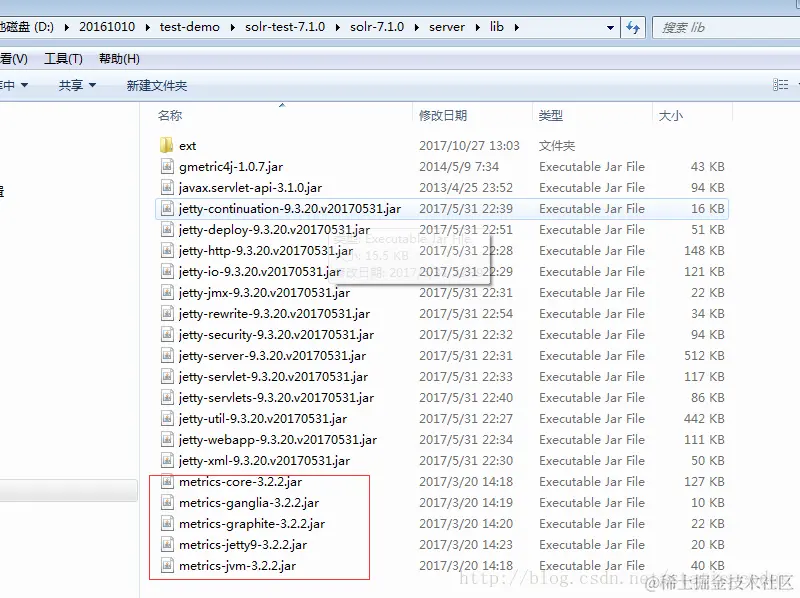This screenshot has height=598, width=800.
Task: Sort by the 类型 column header
Action: tap(551, 116)
